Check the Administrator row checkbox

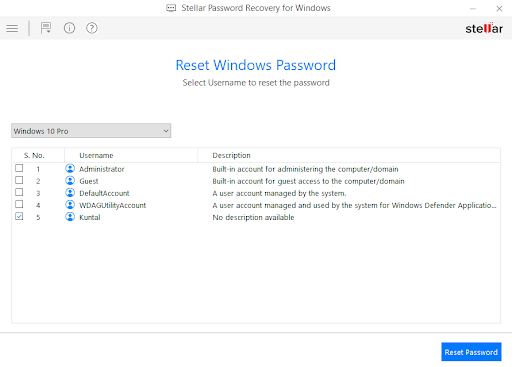tap(19, 168)
